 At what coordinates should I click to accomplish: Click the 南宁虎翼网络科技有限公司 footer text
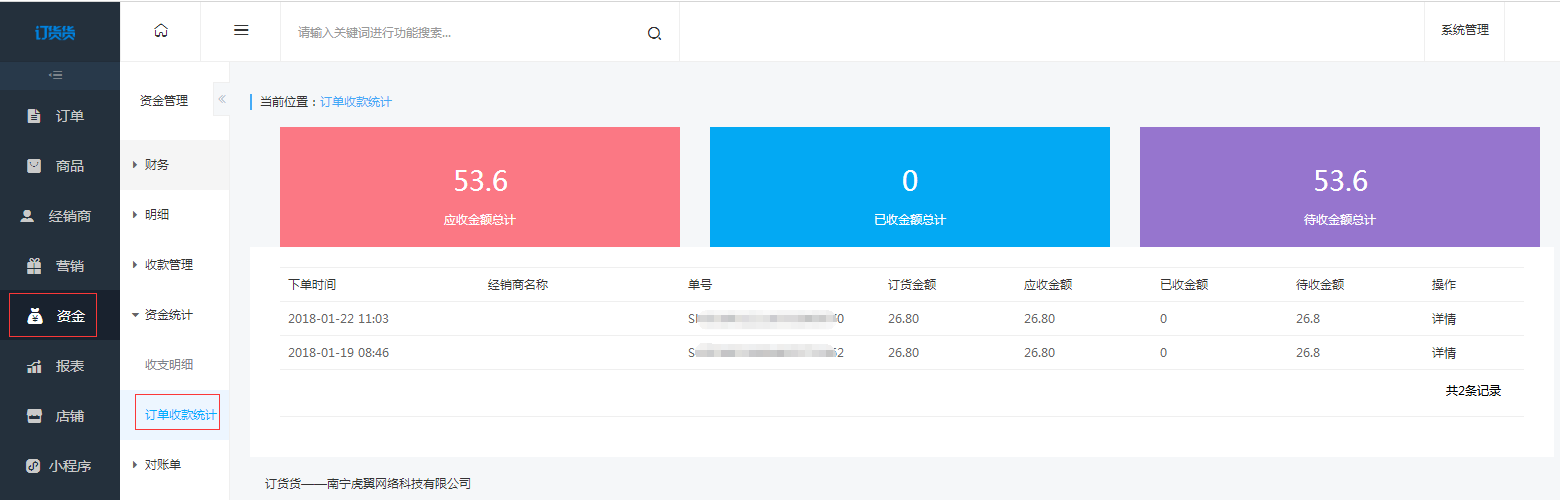pos(399,484)
